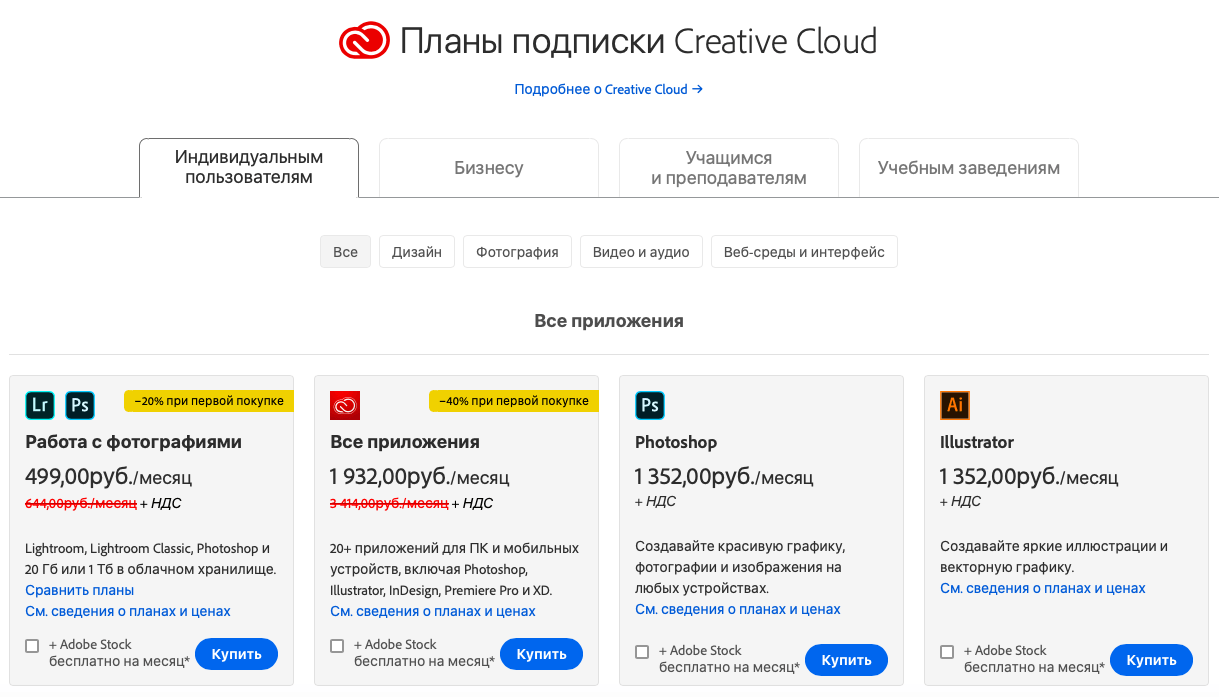The image size is (1219, 697).
Task: Buy the Работа с фотографиями plan
Action: point(236,654)
